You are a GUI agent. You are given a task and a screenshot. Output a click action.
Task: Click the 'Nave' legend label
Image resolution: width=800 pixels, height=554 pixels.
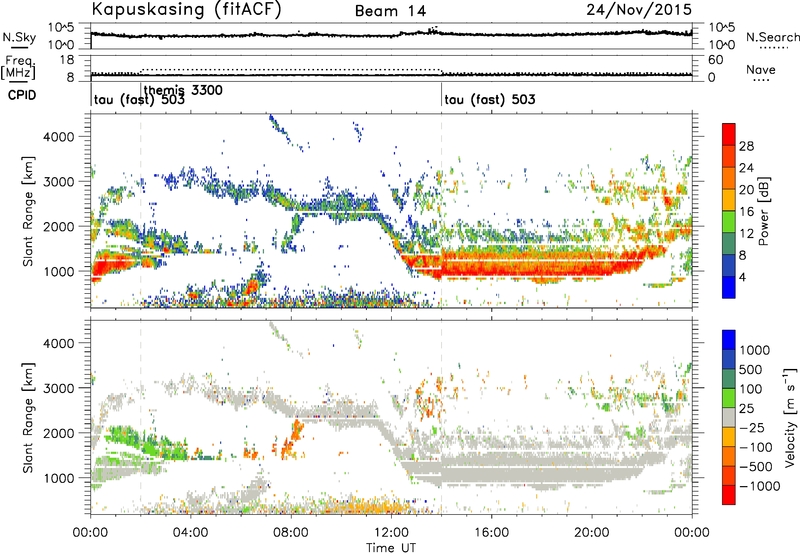tap(761, 69)
